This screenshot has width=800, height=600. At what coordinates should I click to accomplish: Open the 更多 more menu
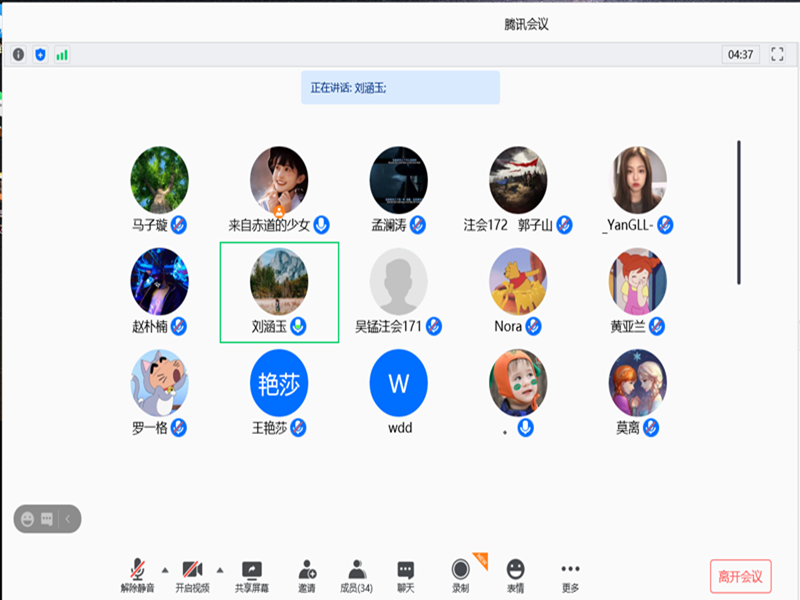[x=570, y=575]
